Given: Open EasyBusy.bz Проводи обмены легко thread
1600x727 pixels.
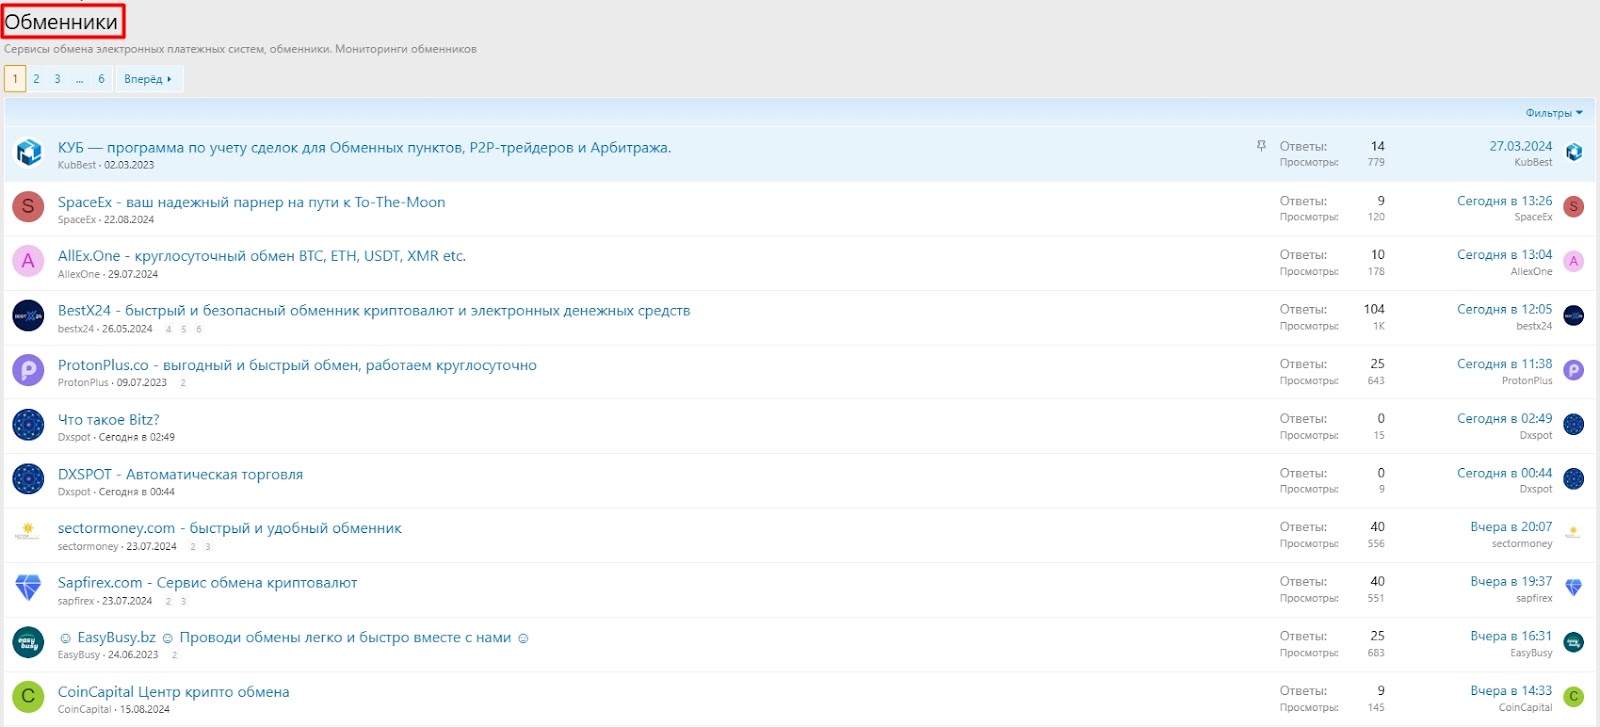Looking at the screenshot, I should 294,637.
